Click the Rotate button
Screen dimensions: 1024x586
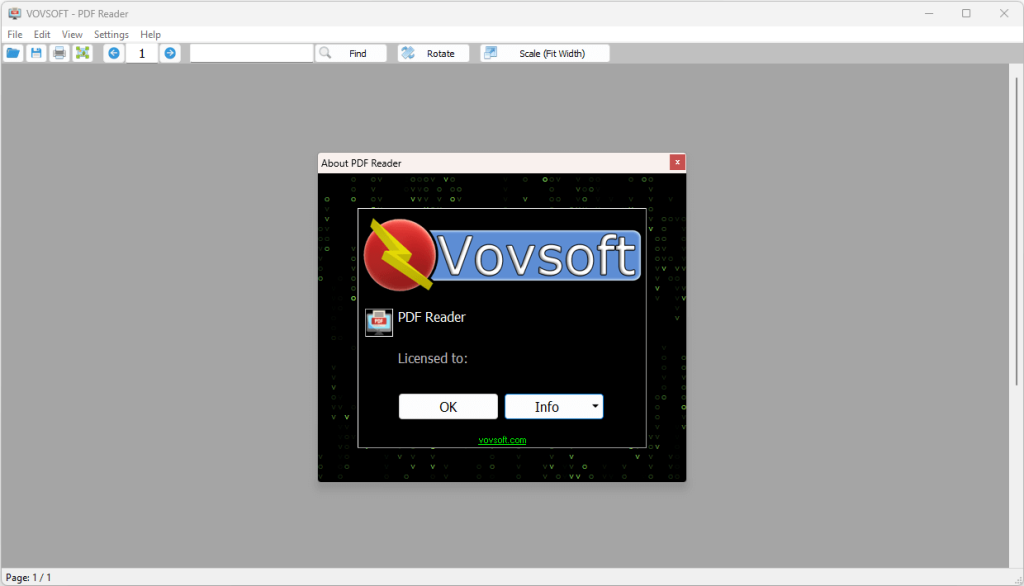[x=434, y=53]
